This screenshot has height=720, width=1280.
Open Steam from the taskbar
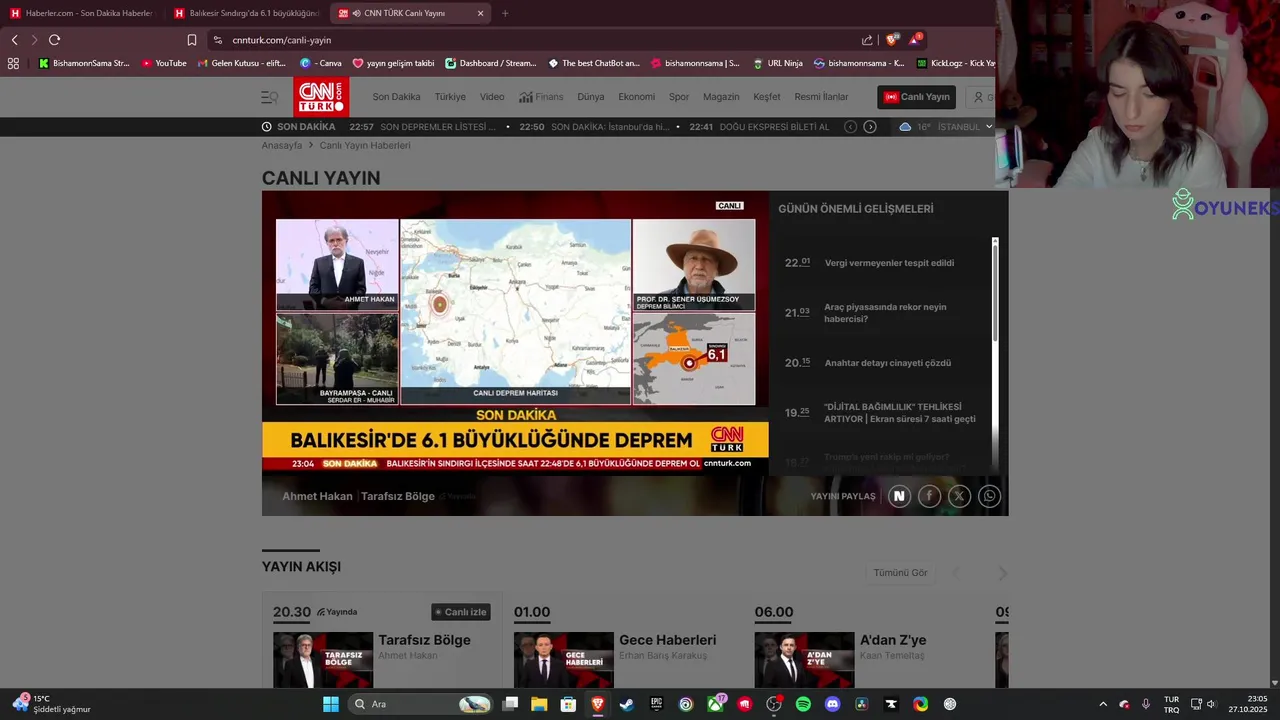tap(626, 704)
